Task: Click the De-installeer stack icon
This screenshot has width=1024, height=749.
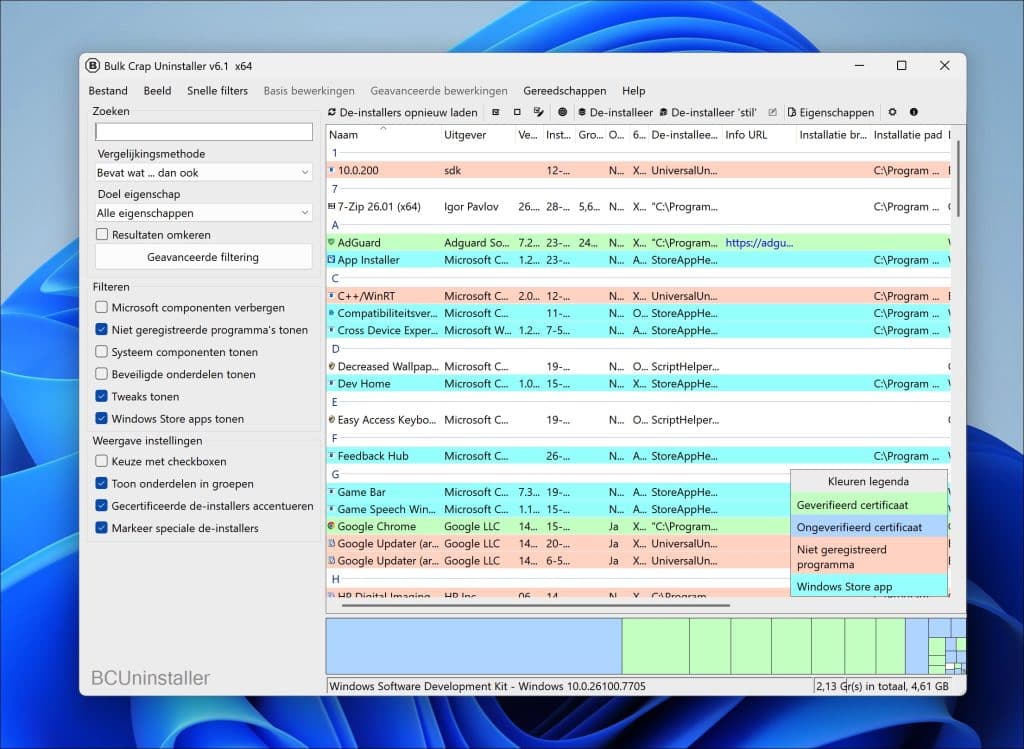Action: pos(582,112)
